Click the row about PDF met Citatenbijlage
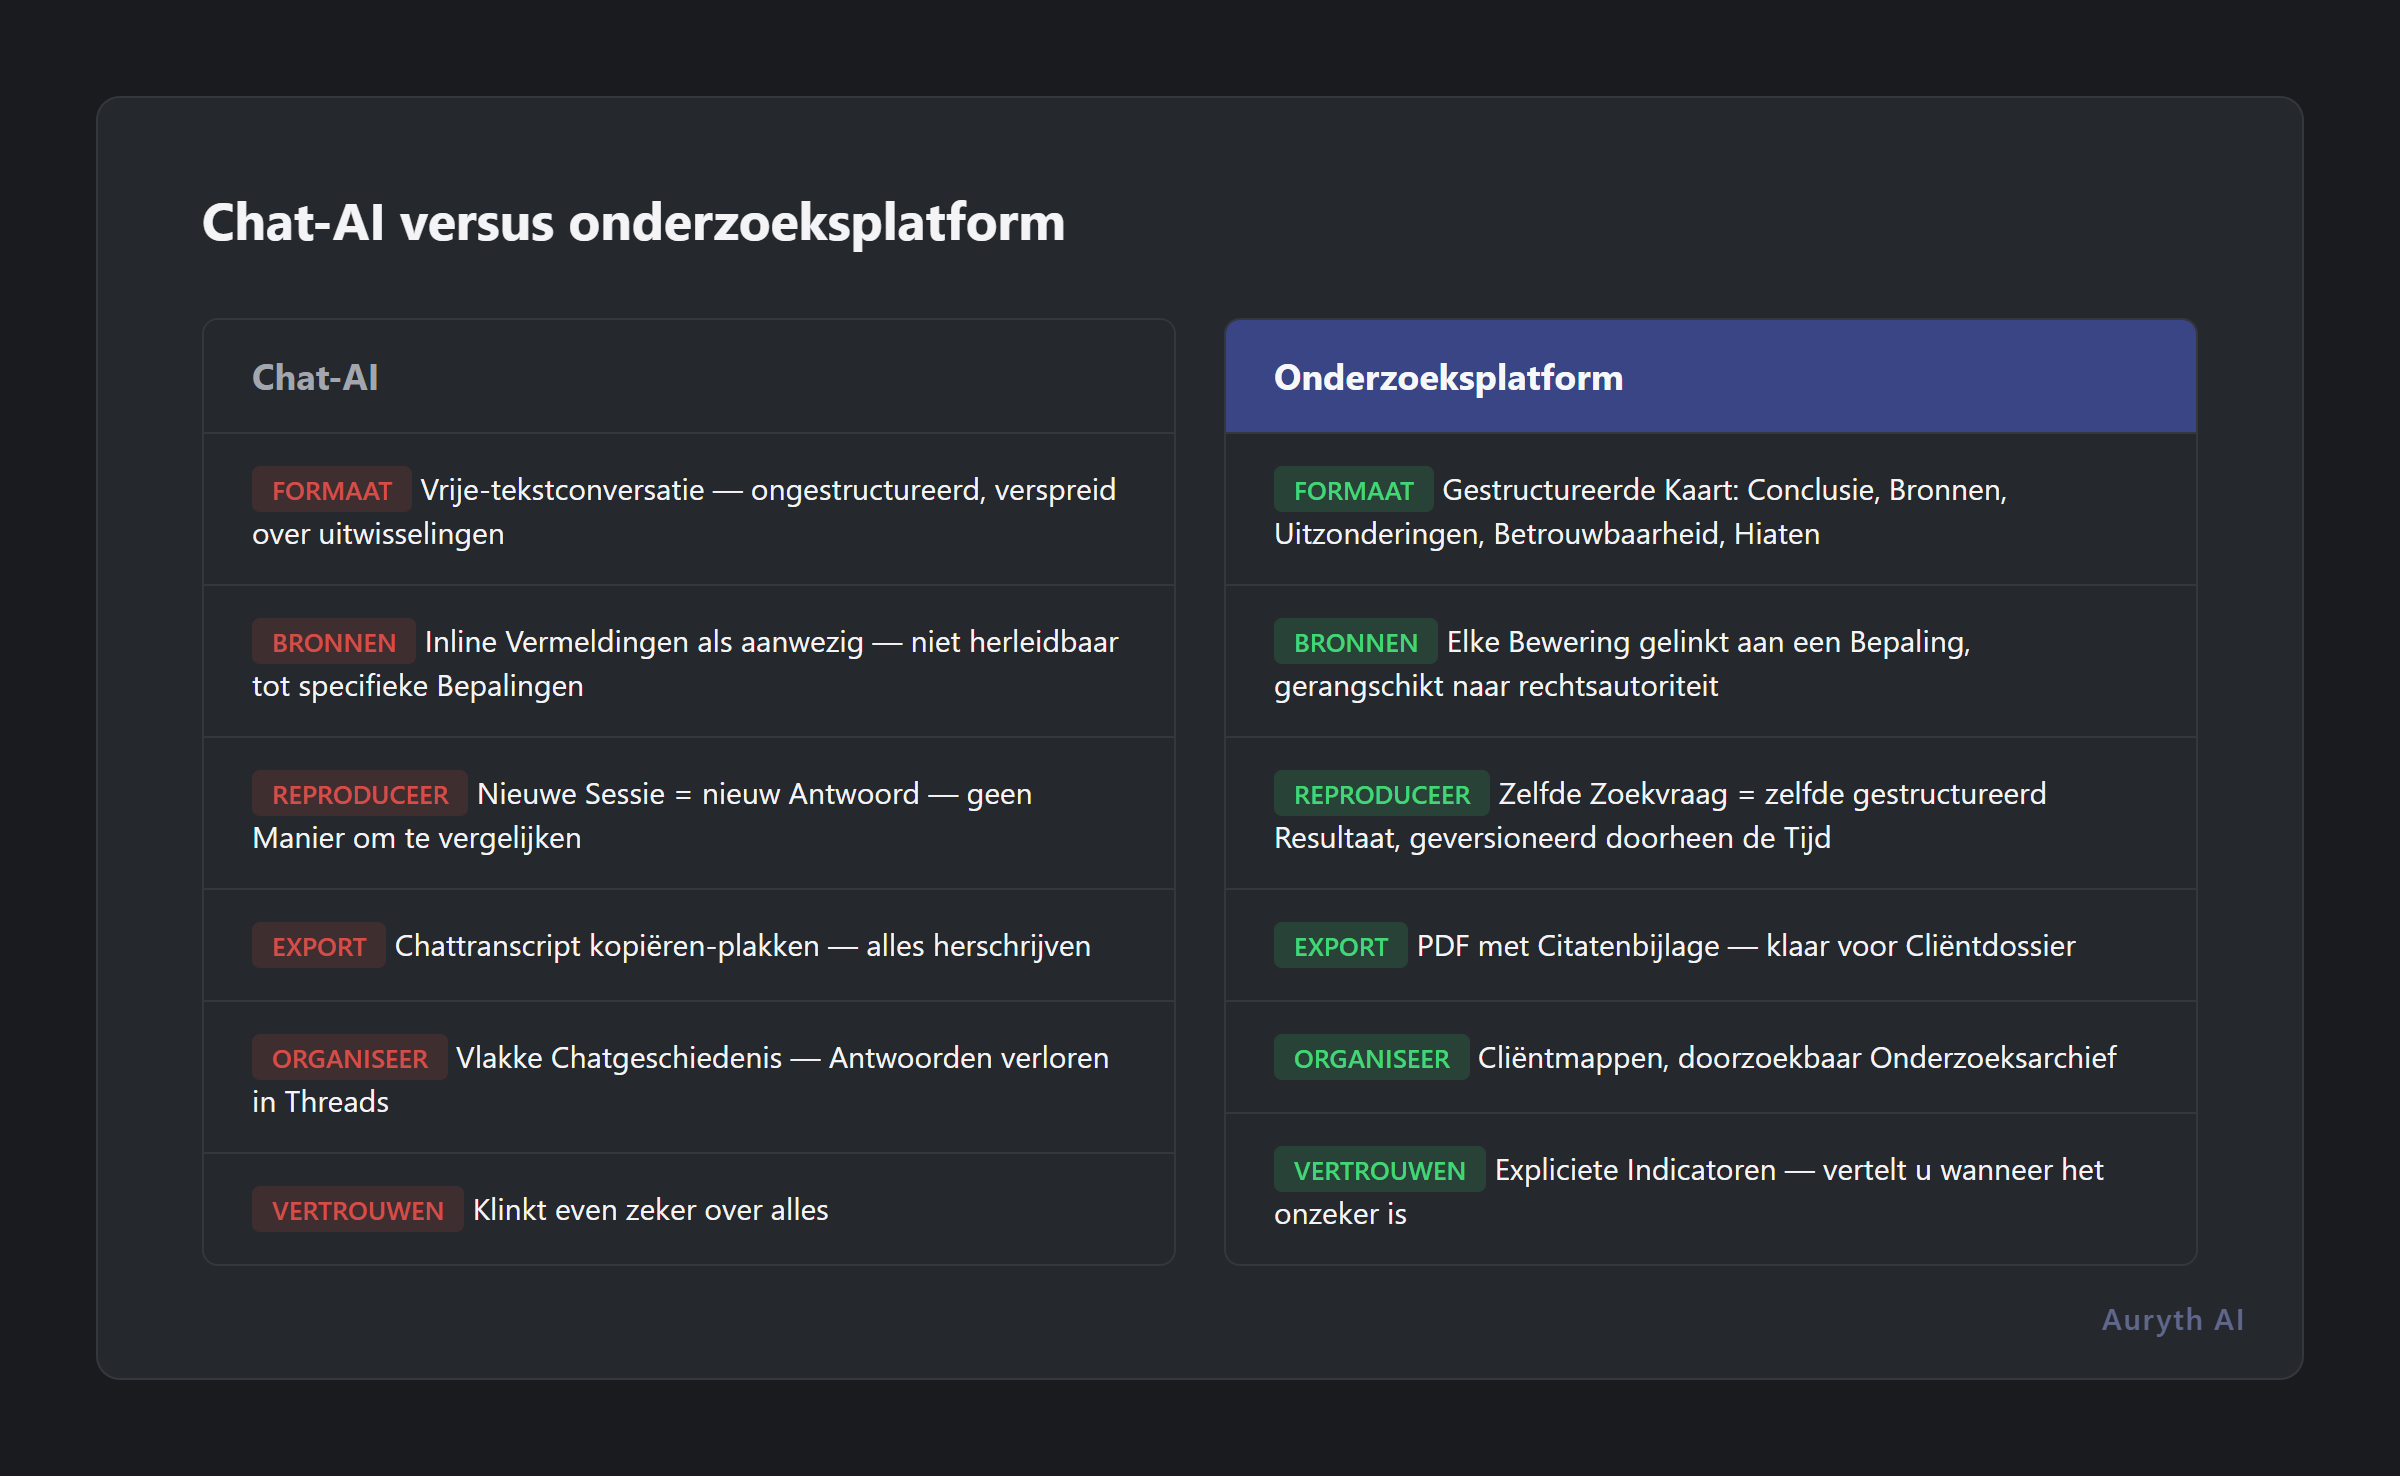2400x1476 pixels. tap(1710, 945)
